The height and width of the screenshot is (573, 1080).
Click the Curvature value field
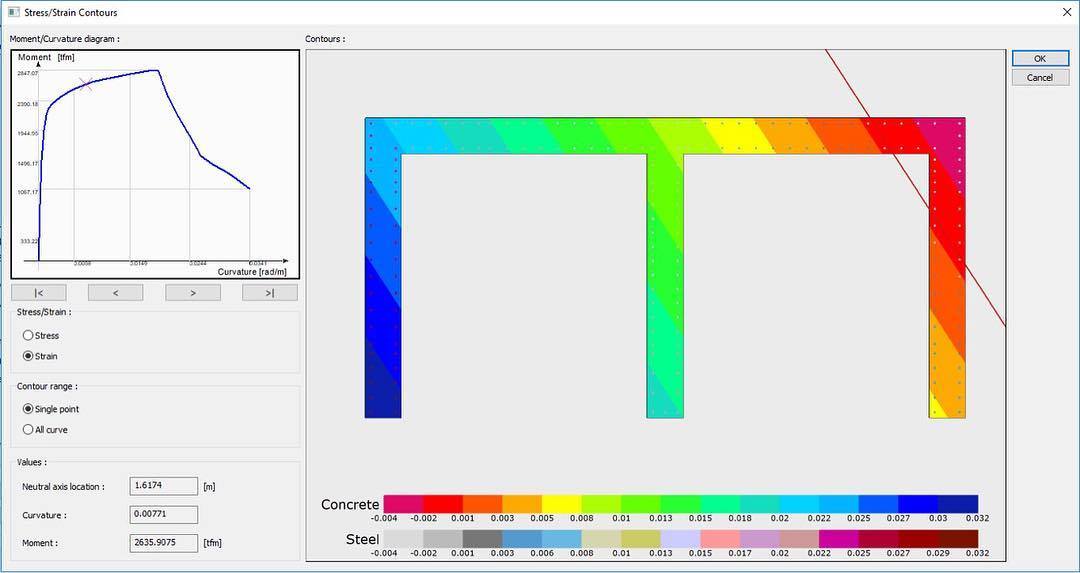pyautogui.click(x=163, y=515)
